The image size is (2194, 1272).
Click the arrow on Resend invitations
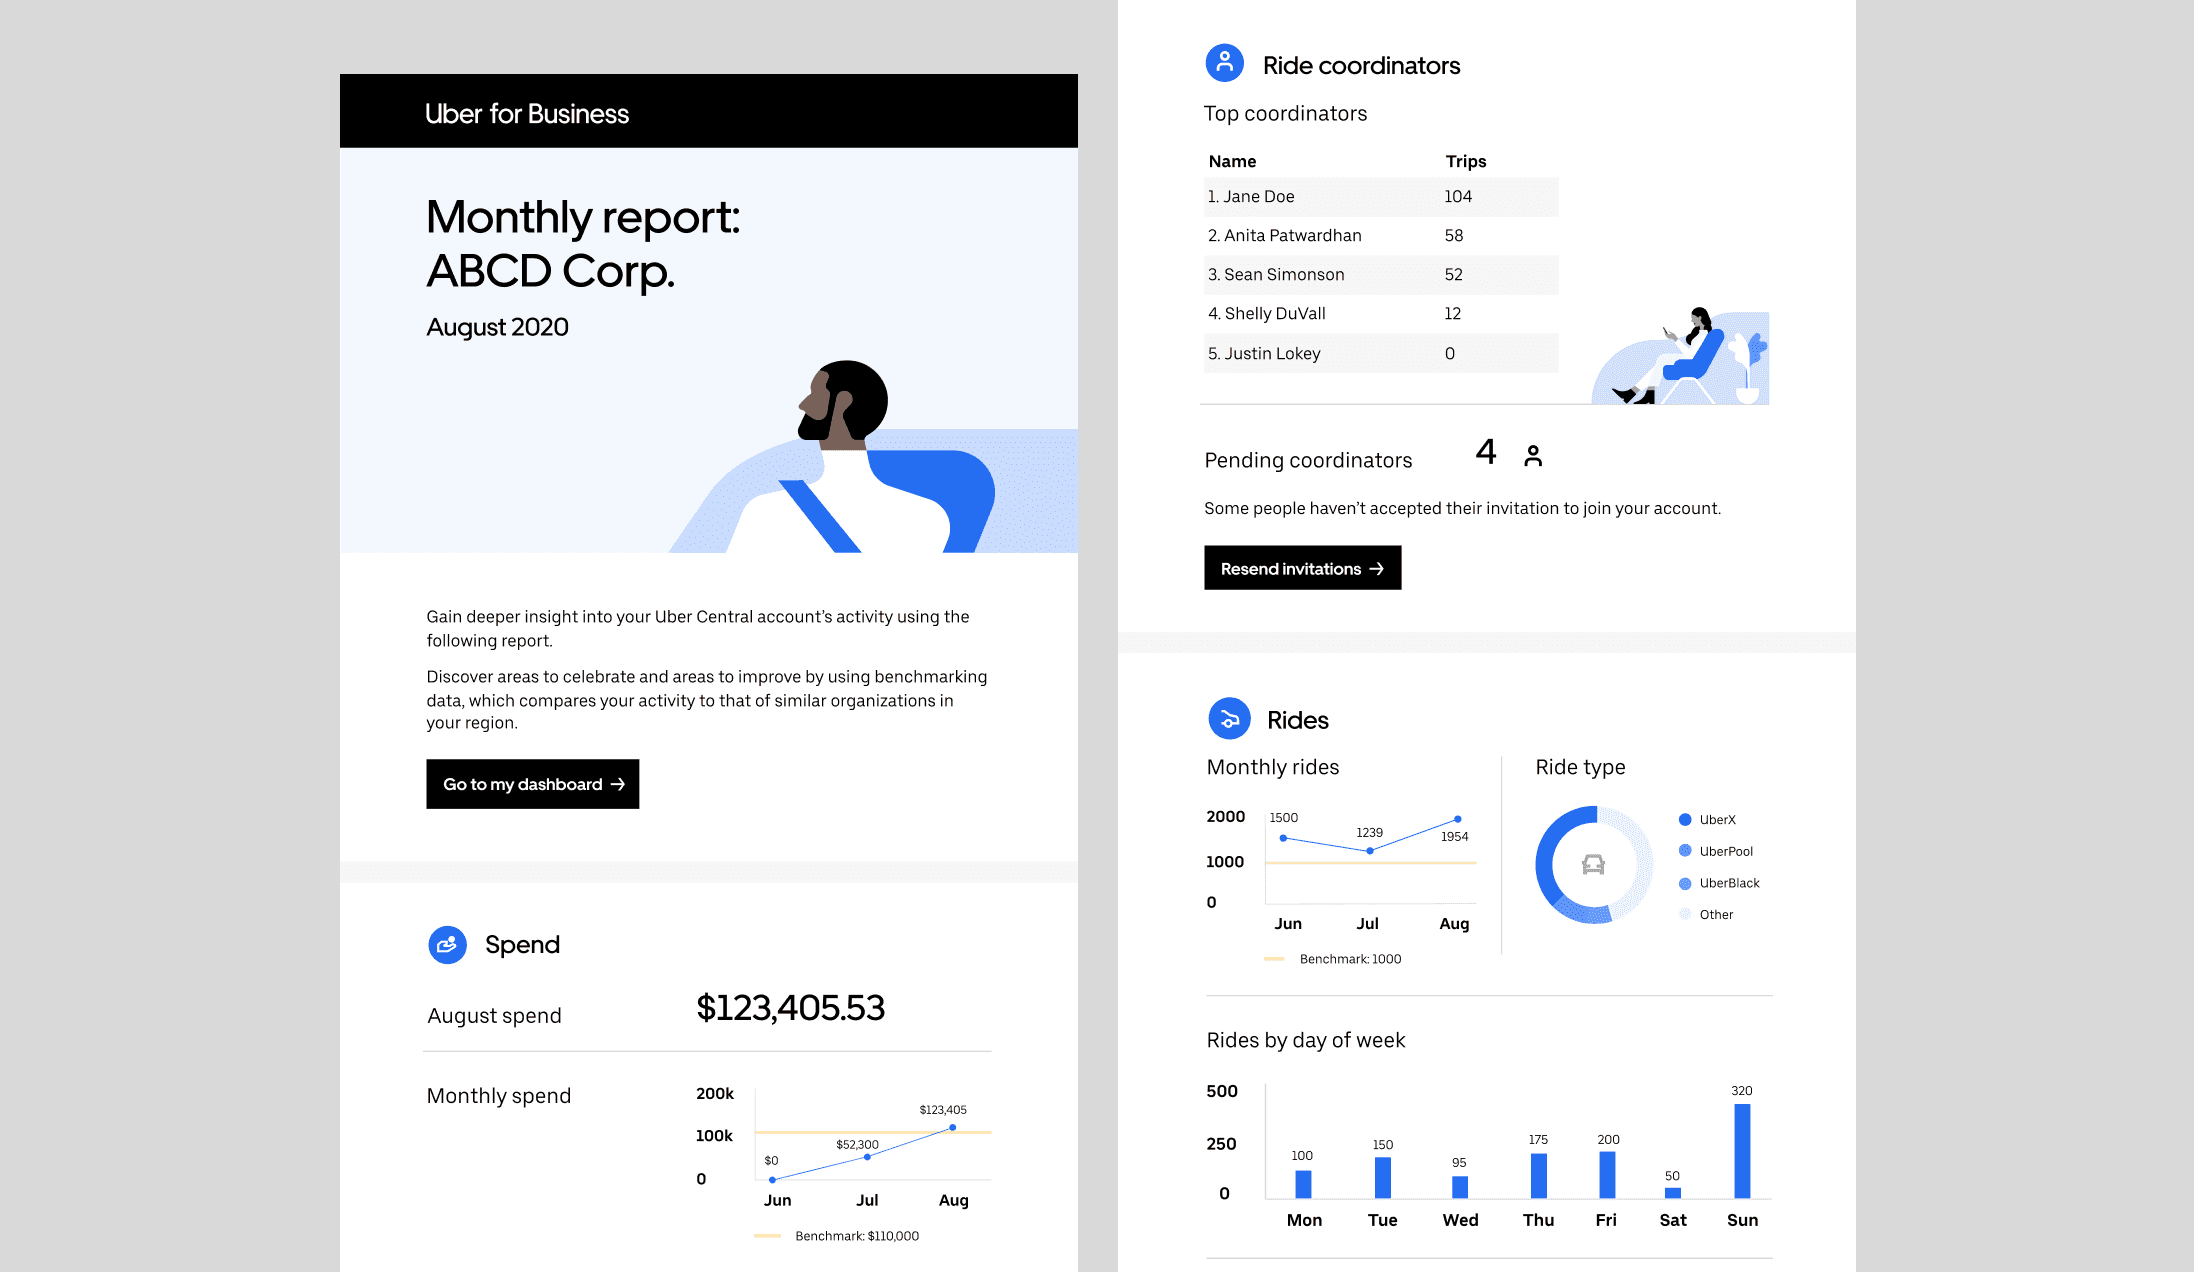pyautogui.click(x=1377, y=568)
